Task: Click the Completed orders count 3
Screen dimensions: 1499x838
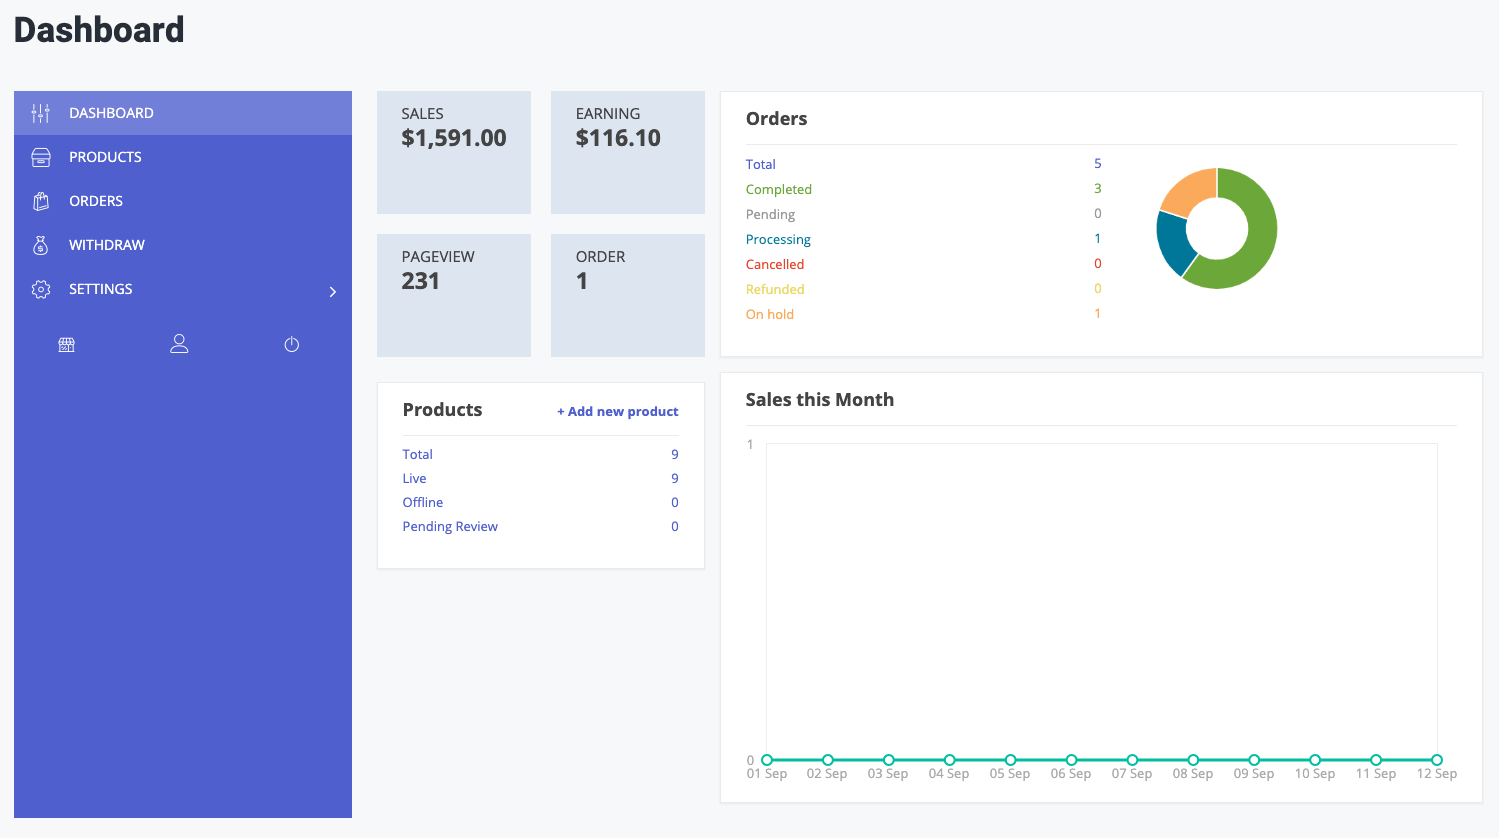Action: click(x=1097, y=188)
